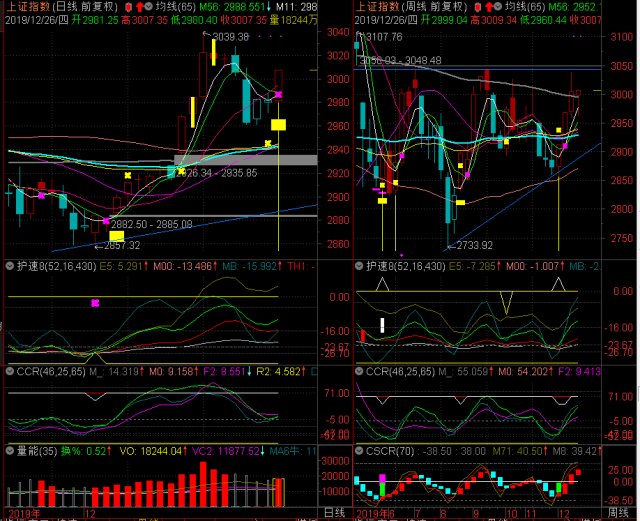This screenshot has width=640, height=521.
Task: Click the red icon before CCR in daily panel
Action: [x=10, y=371]
